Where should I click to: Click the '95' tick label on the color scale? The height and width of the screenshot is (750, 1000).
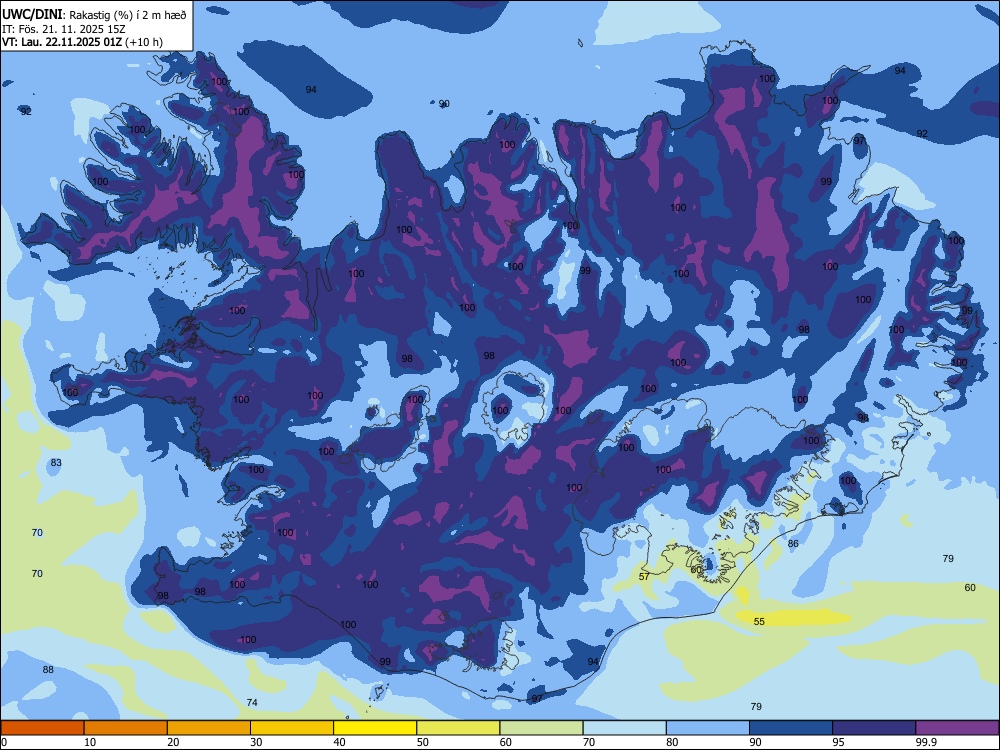click(839, 742)
